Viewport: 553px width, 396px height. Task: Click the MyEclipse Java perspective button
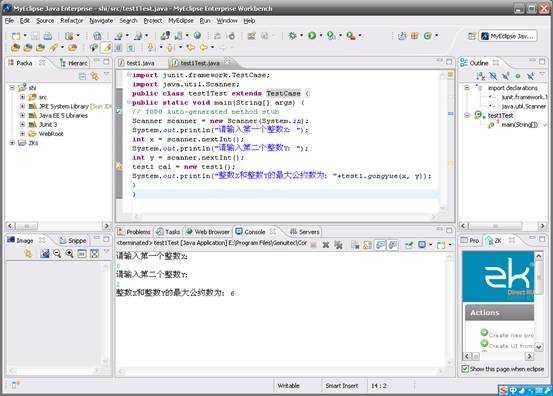[508, 36]
